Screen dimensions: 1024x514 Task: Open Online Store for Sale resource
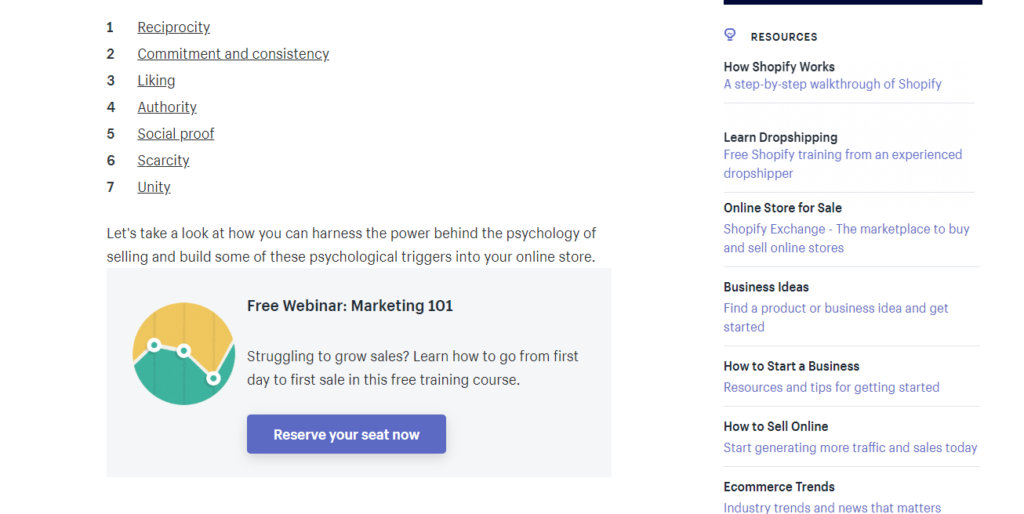click(x=782, y=208)
